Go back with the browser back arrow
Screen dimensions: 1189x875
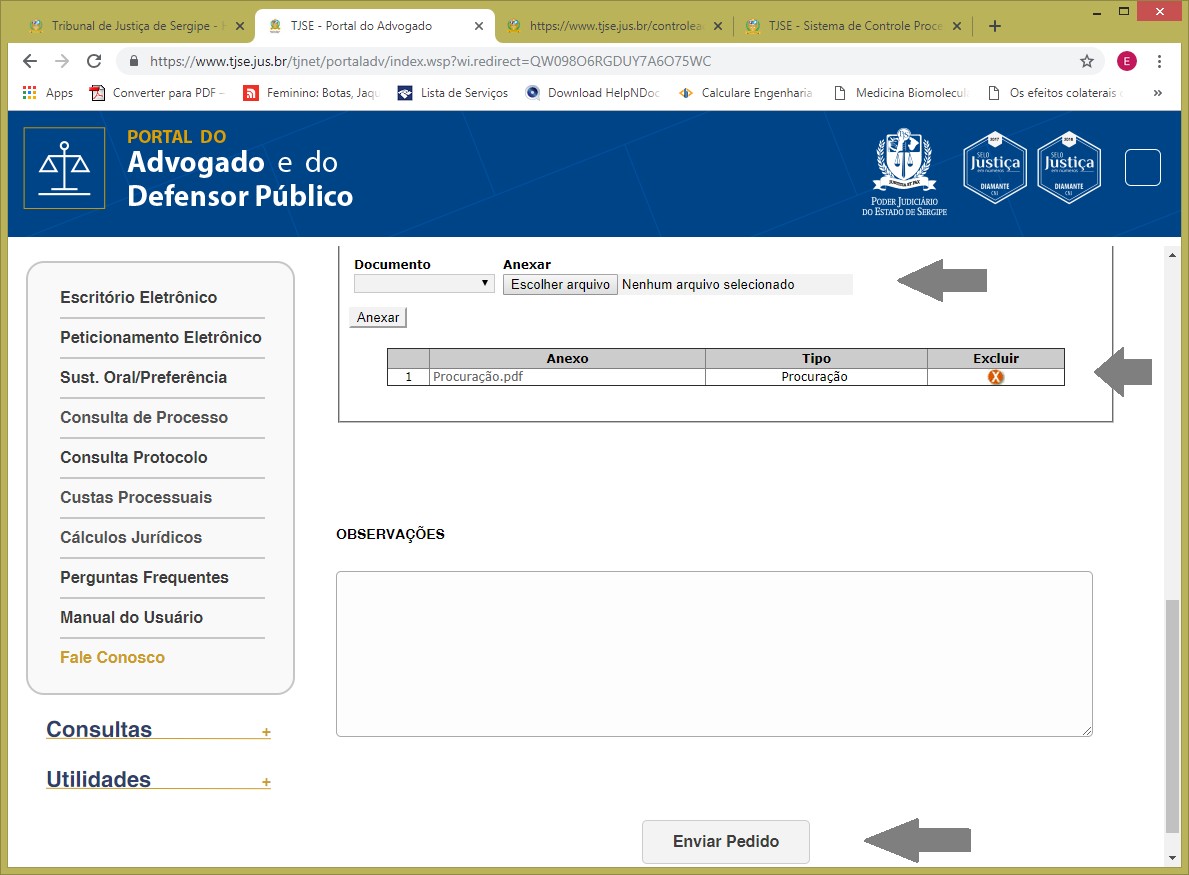click(x=30, y=61)
